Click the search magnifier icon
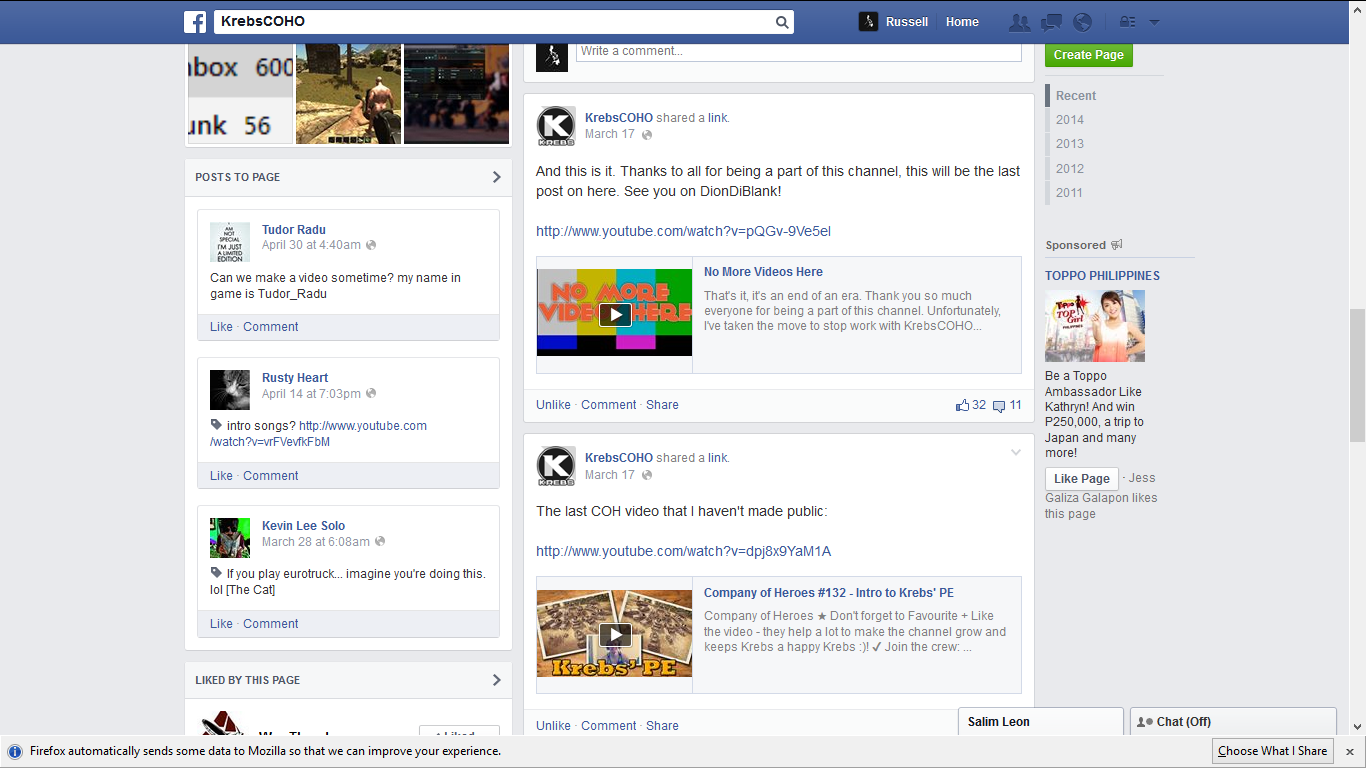 point(782,22)
